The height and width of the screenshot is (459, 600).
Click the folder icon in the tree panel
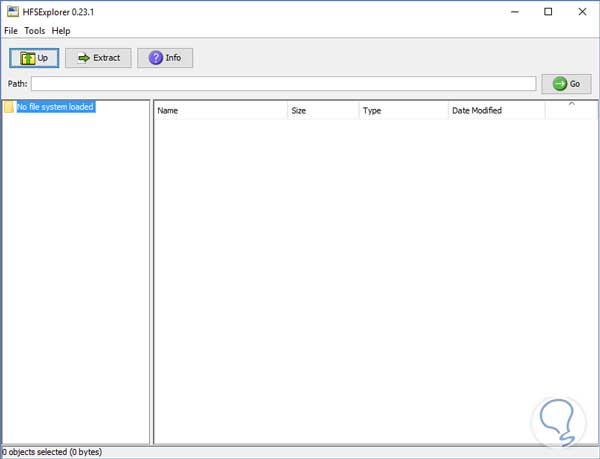[9, 107]
